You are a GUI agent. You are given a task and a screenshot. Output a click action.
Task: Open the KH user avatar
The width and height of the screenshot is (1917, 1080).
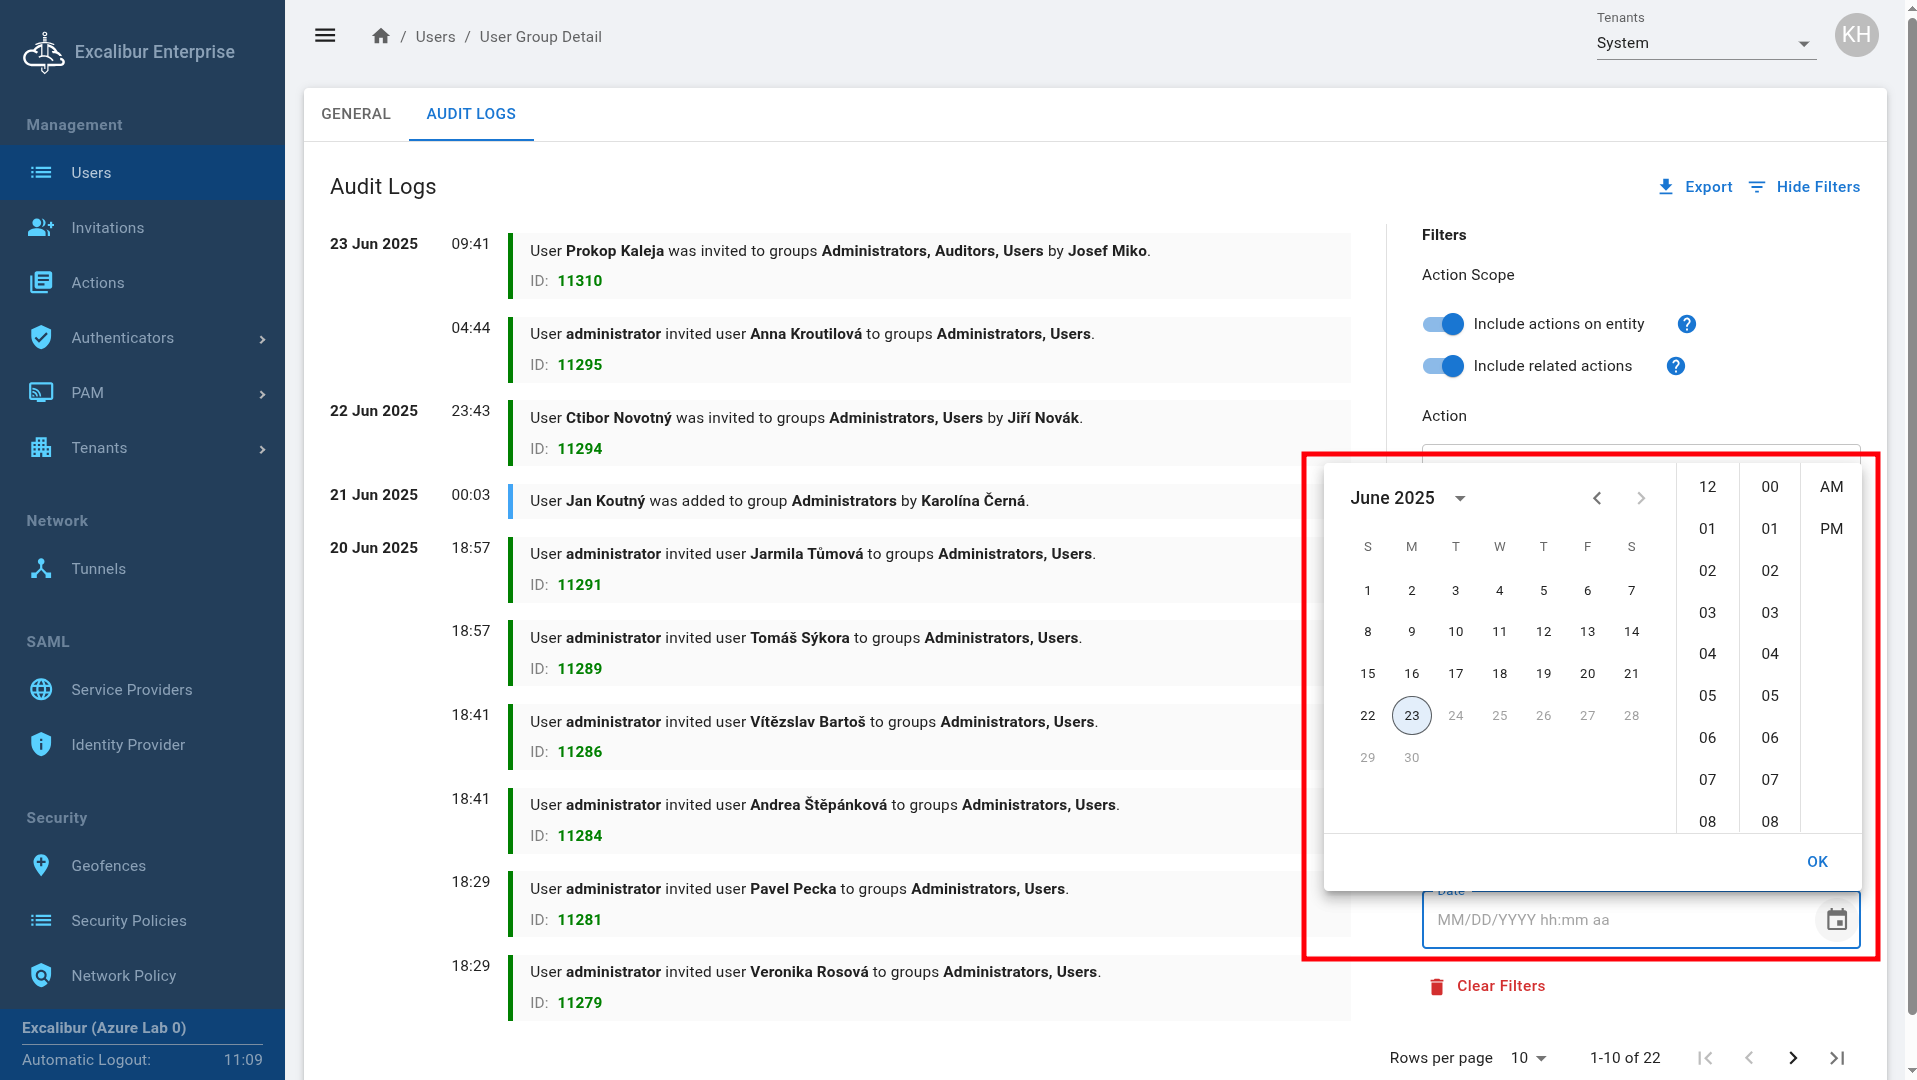1856,35
